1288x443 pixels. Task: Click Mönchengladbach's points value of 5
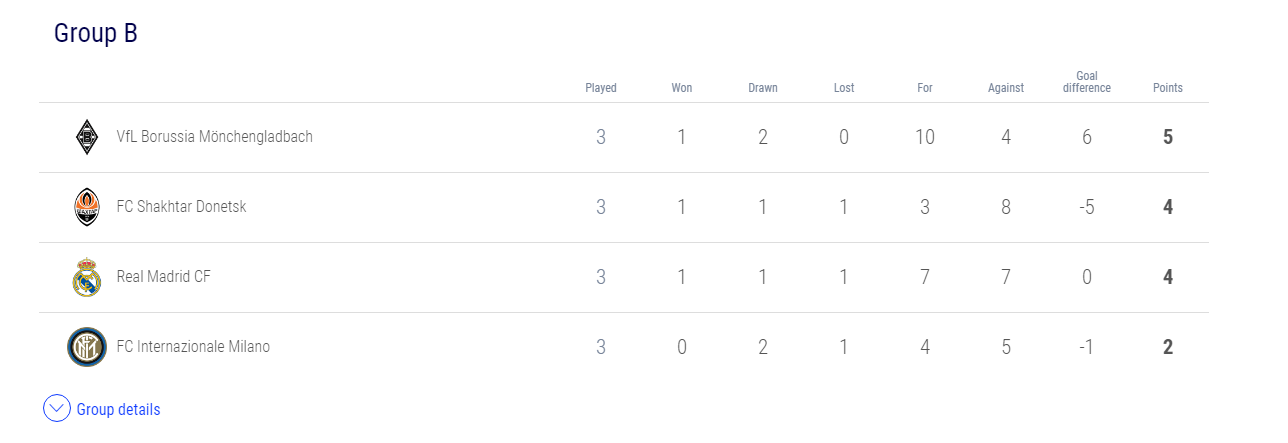click(1168, 137)
